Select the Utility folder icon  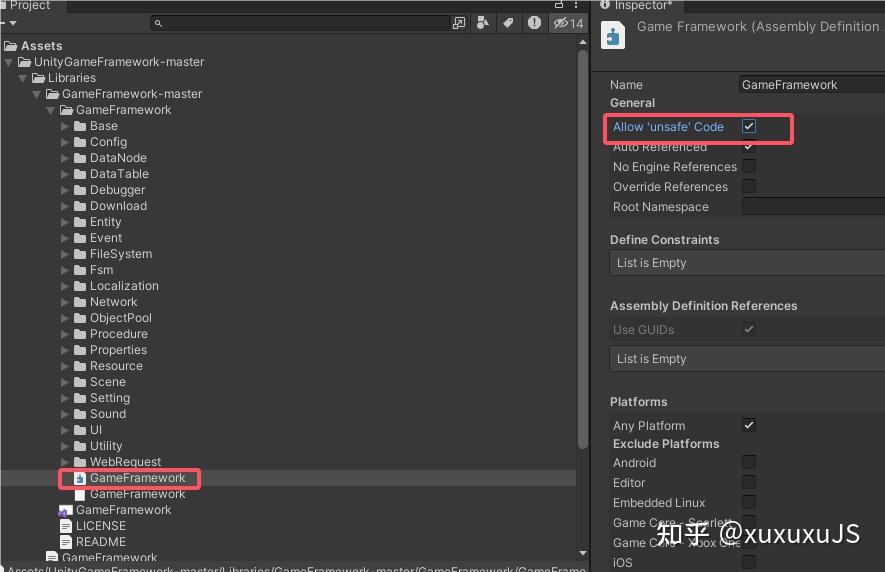point(80,446)
